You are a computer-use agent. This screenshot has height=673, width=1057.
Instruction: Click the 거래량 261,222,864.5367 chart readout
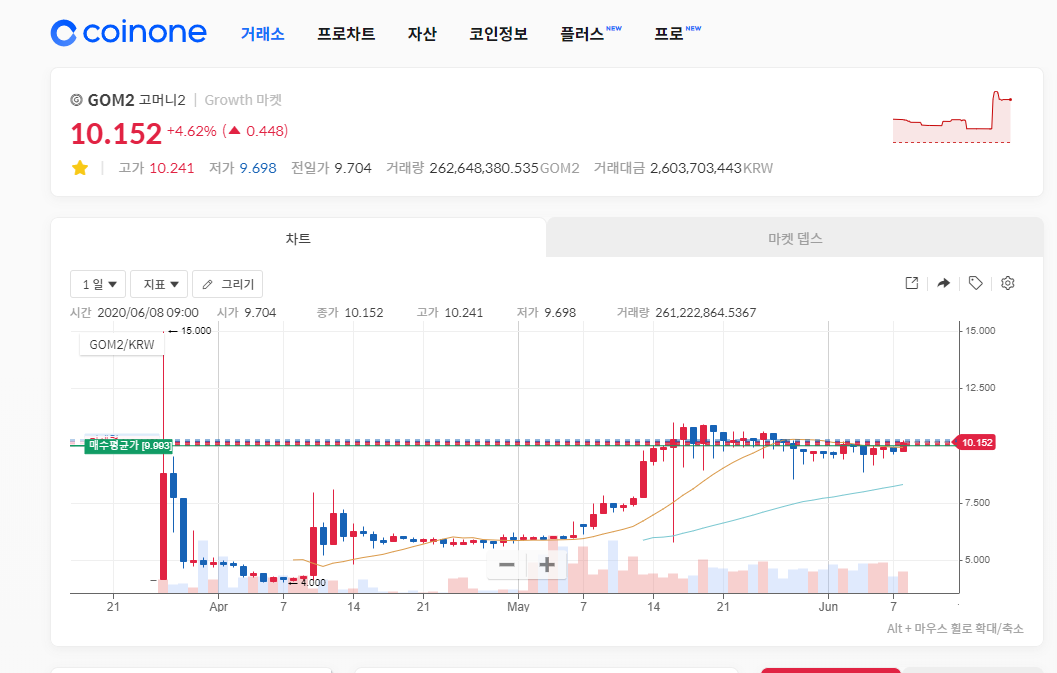click(x=686, y=313)
